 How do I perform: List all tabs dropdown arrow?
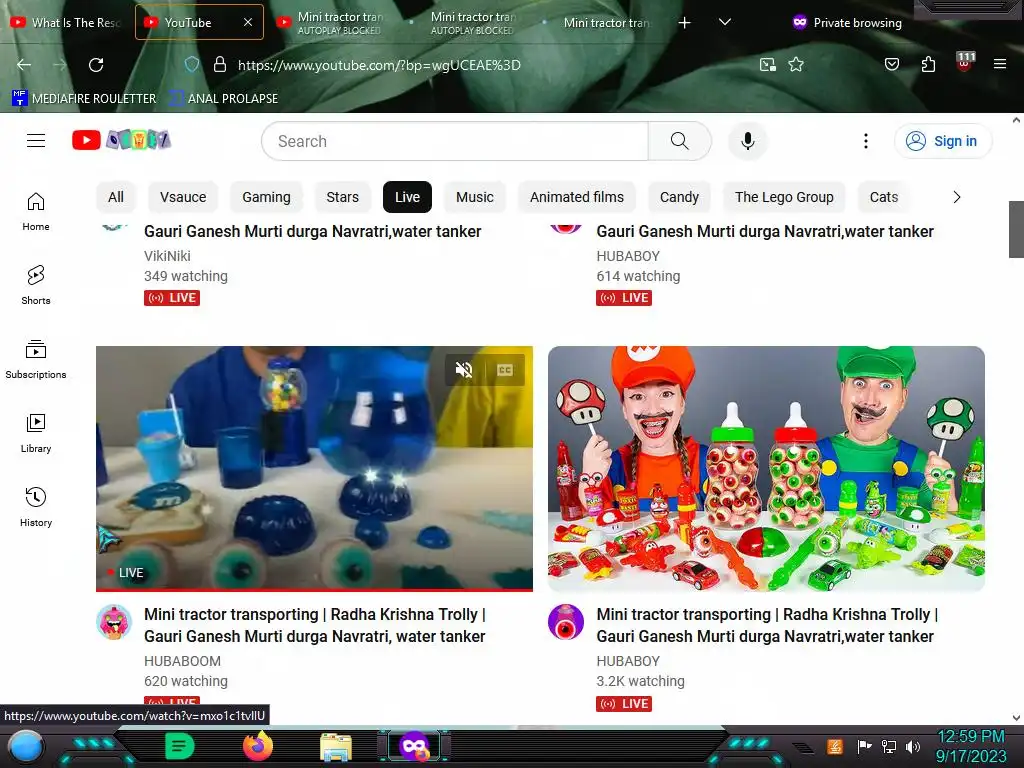coord(724,22)
